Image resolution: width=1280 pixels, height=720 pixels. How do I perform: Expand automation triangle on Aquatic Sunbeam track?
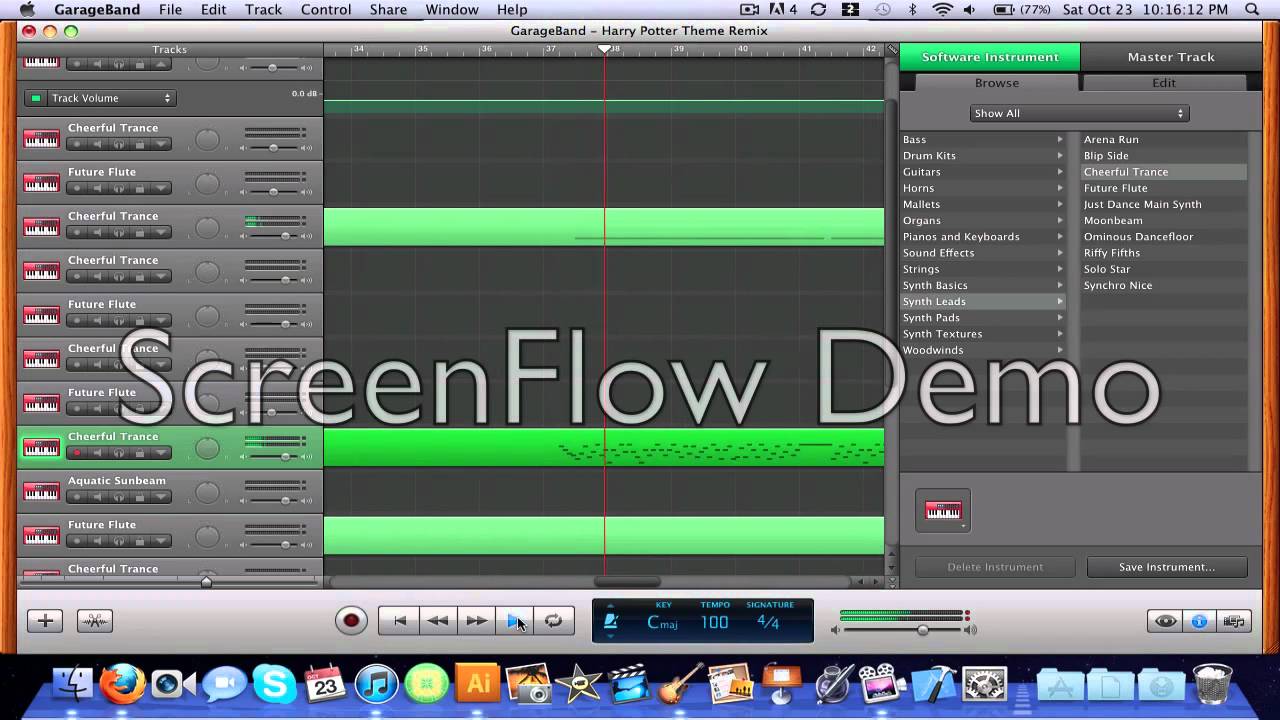[x=161, y=497]
